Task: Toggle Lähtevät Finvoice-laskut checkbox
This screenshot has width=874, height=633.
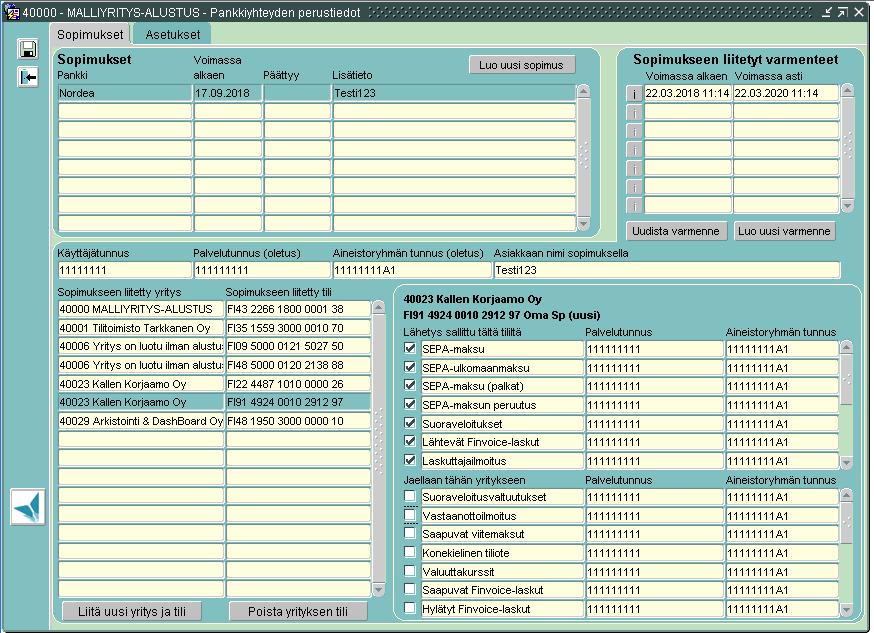Action: [x=410, y=441]
